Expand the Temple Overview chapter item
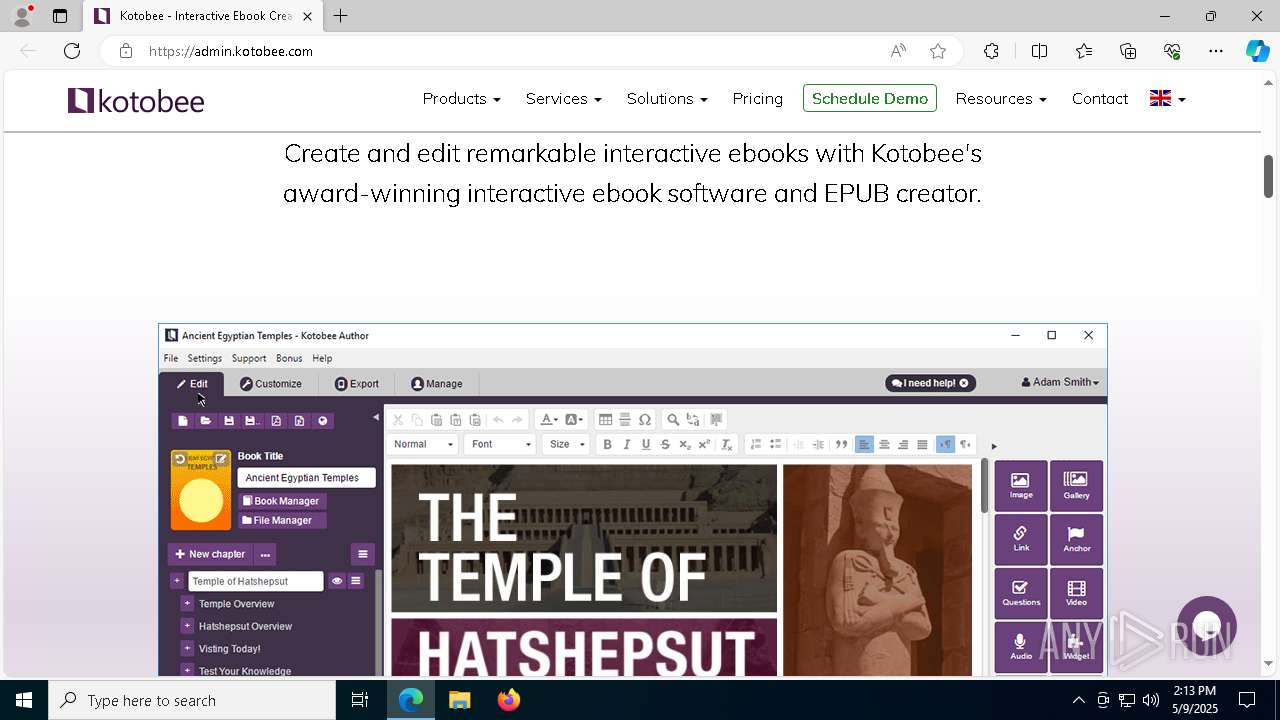Image resolution: width=1280 pixels, height=720 pixels. tap(187, 604)
